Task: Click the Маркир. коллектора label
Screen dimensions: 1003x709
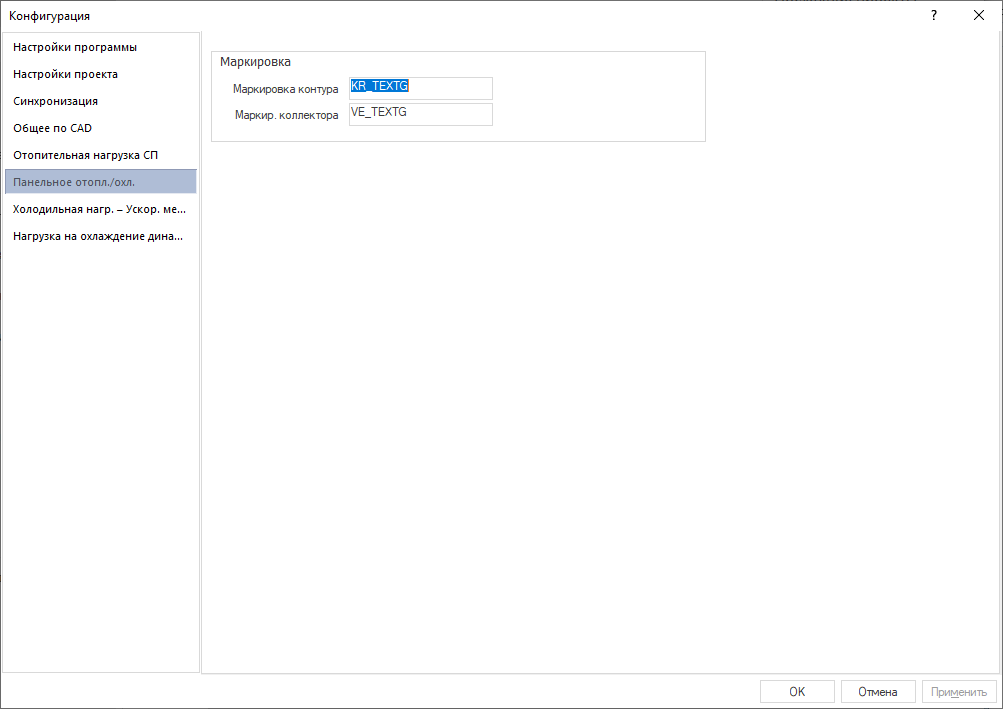Action: (287, 115)
